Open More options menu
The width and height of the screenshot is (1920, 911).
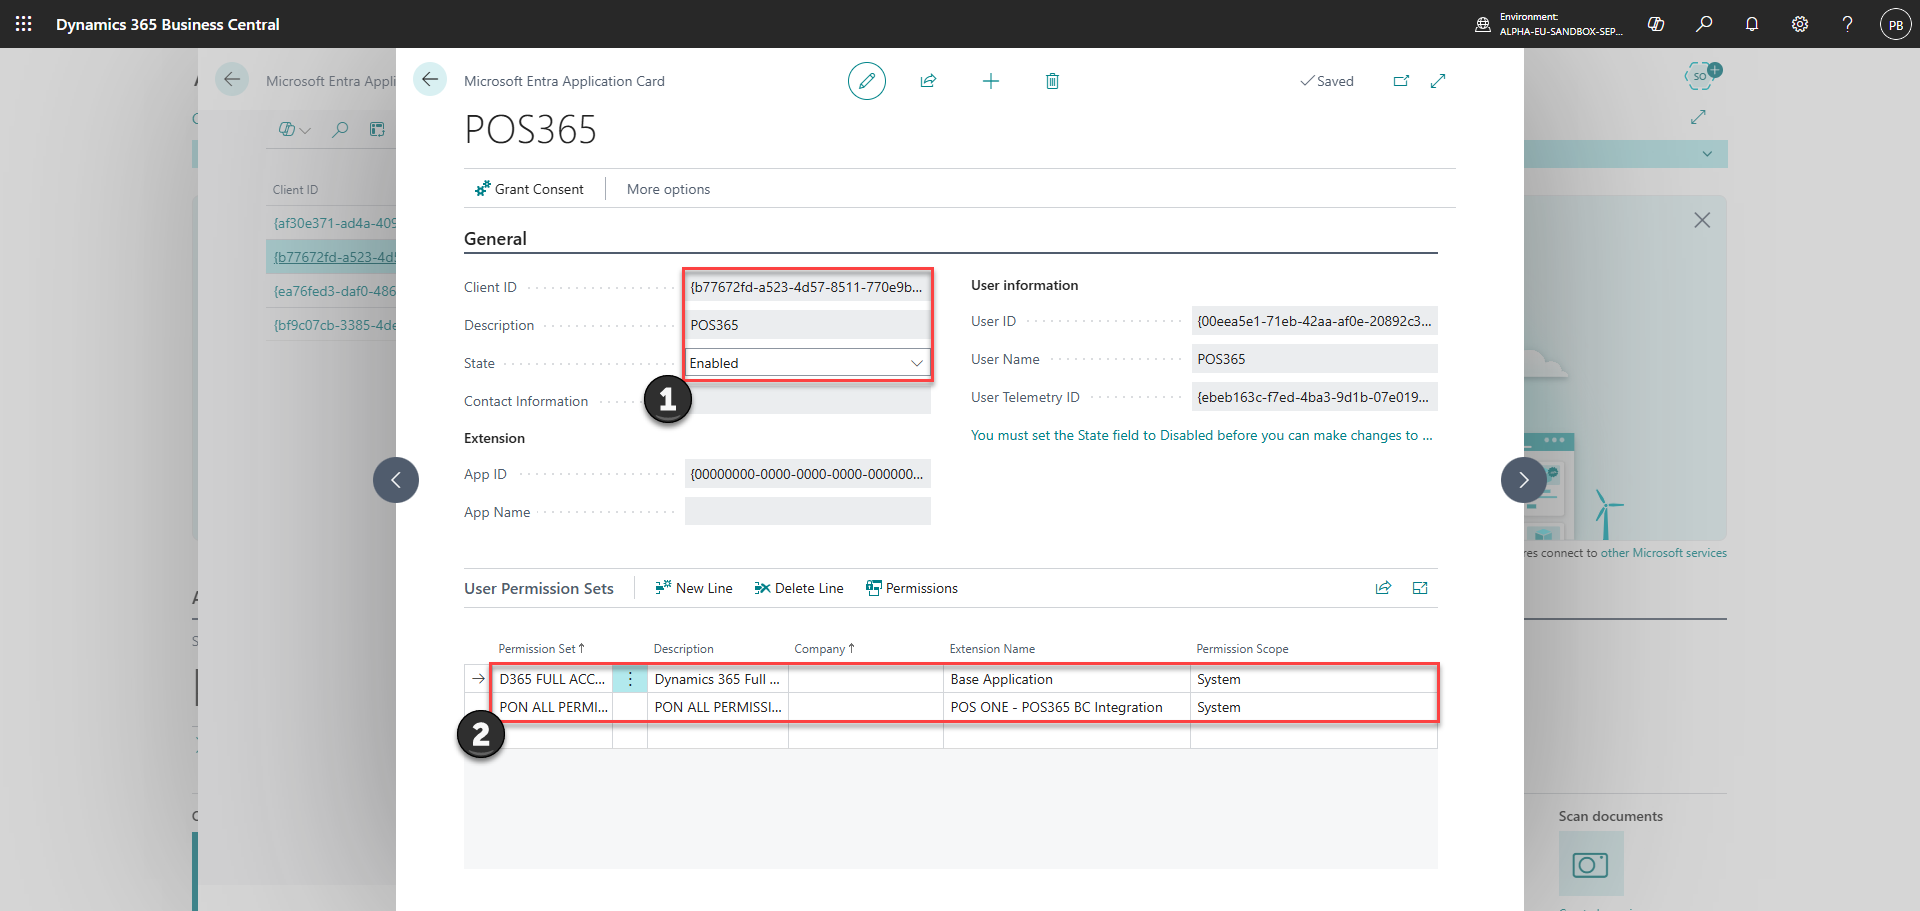point(668,189)
